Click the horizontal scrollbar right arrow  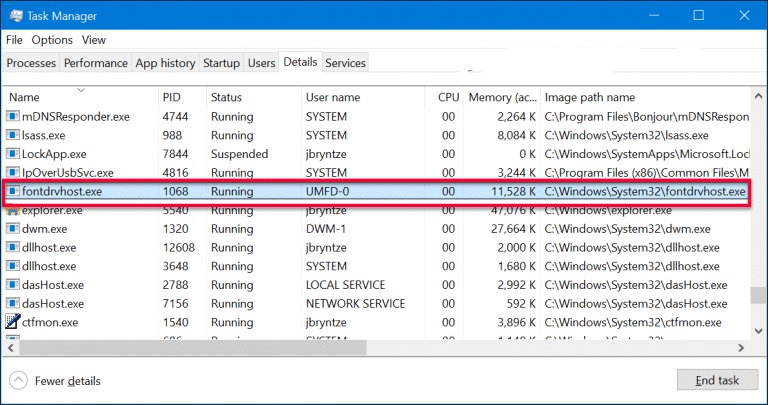pos(741,348)
